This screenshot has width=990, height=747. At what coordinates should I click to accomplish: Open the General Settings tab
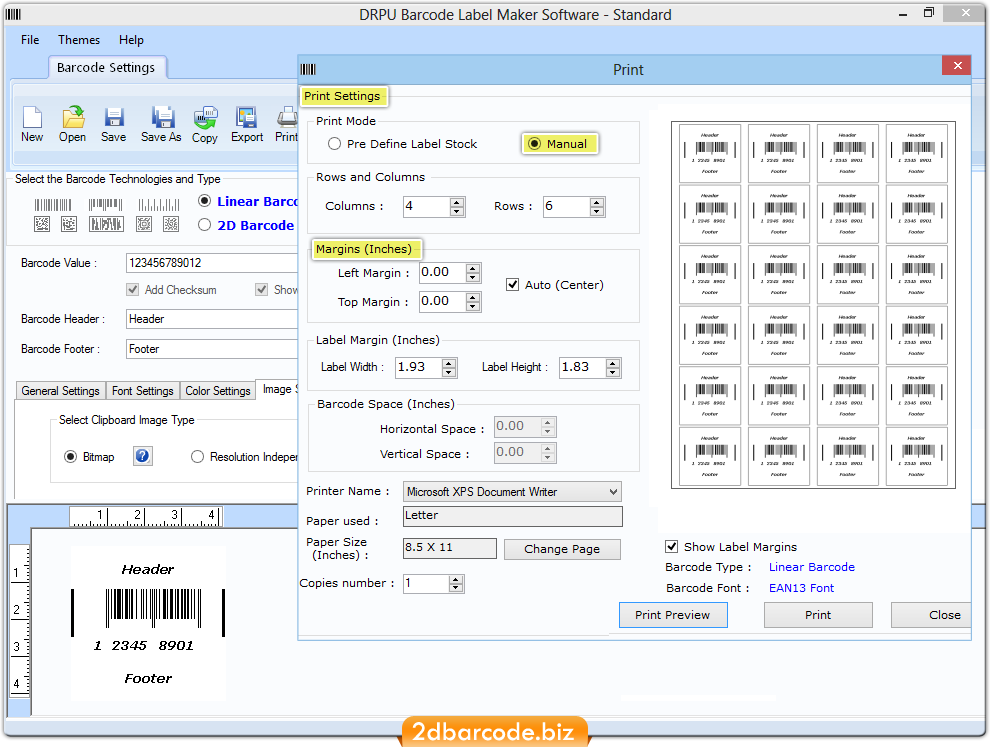tap(61, 391)
